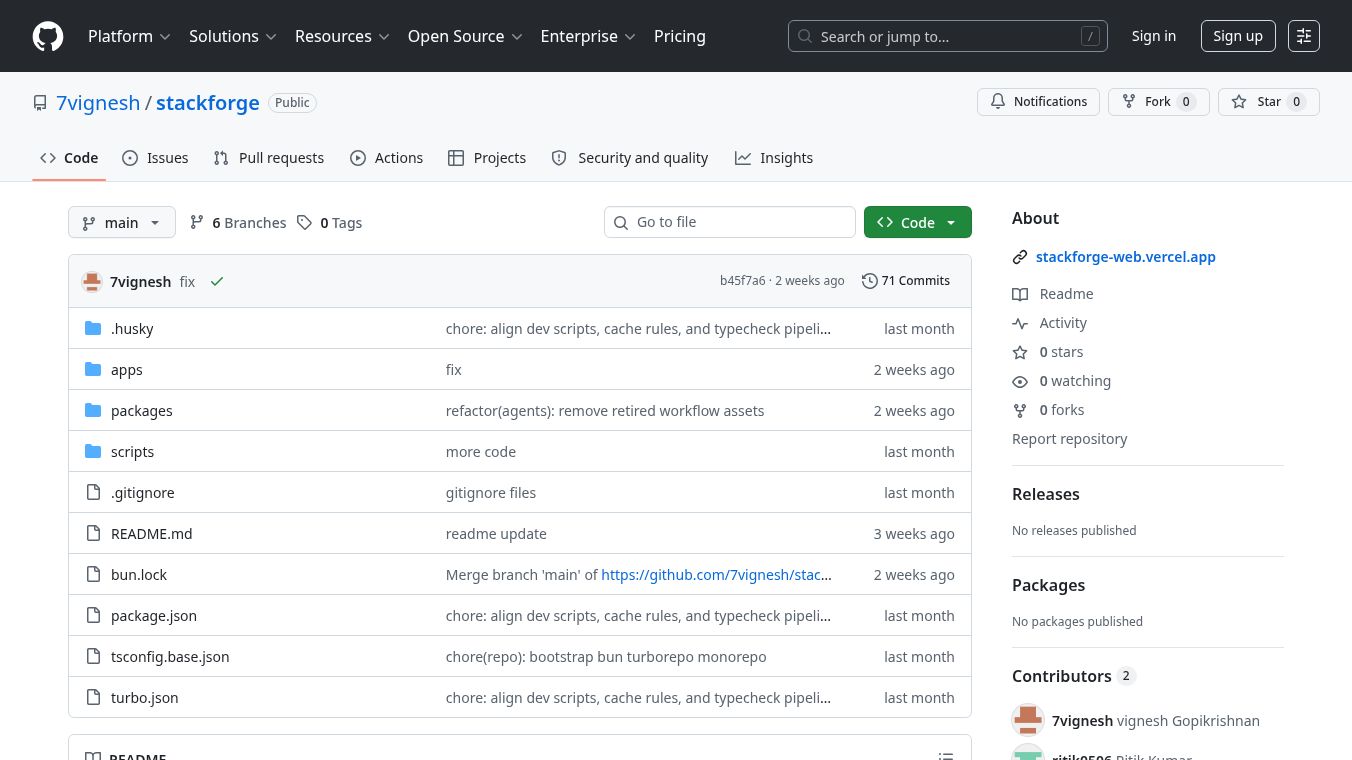Expand the main branch dropdown
The image size is (1352, 760).
click(x=122, y=223)
